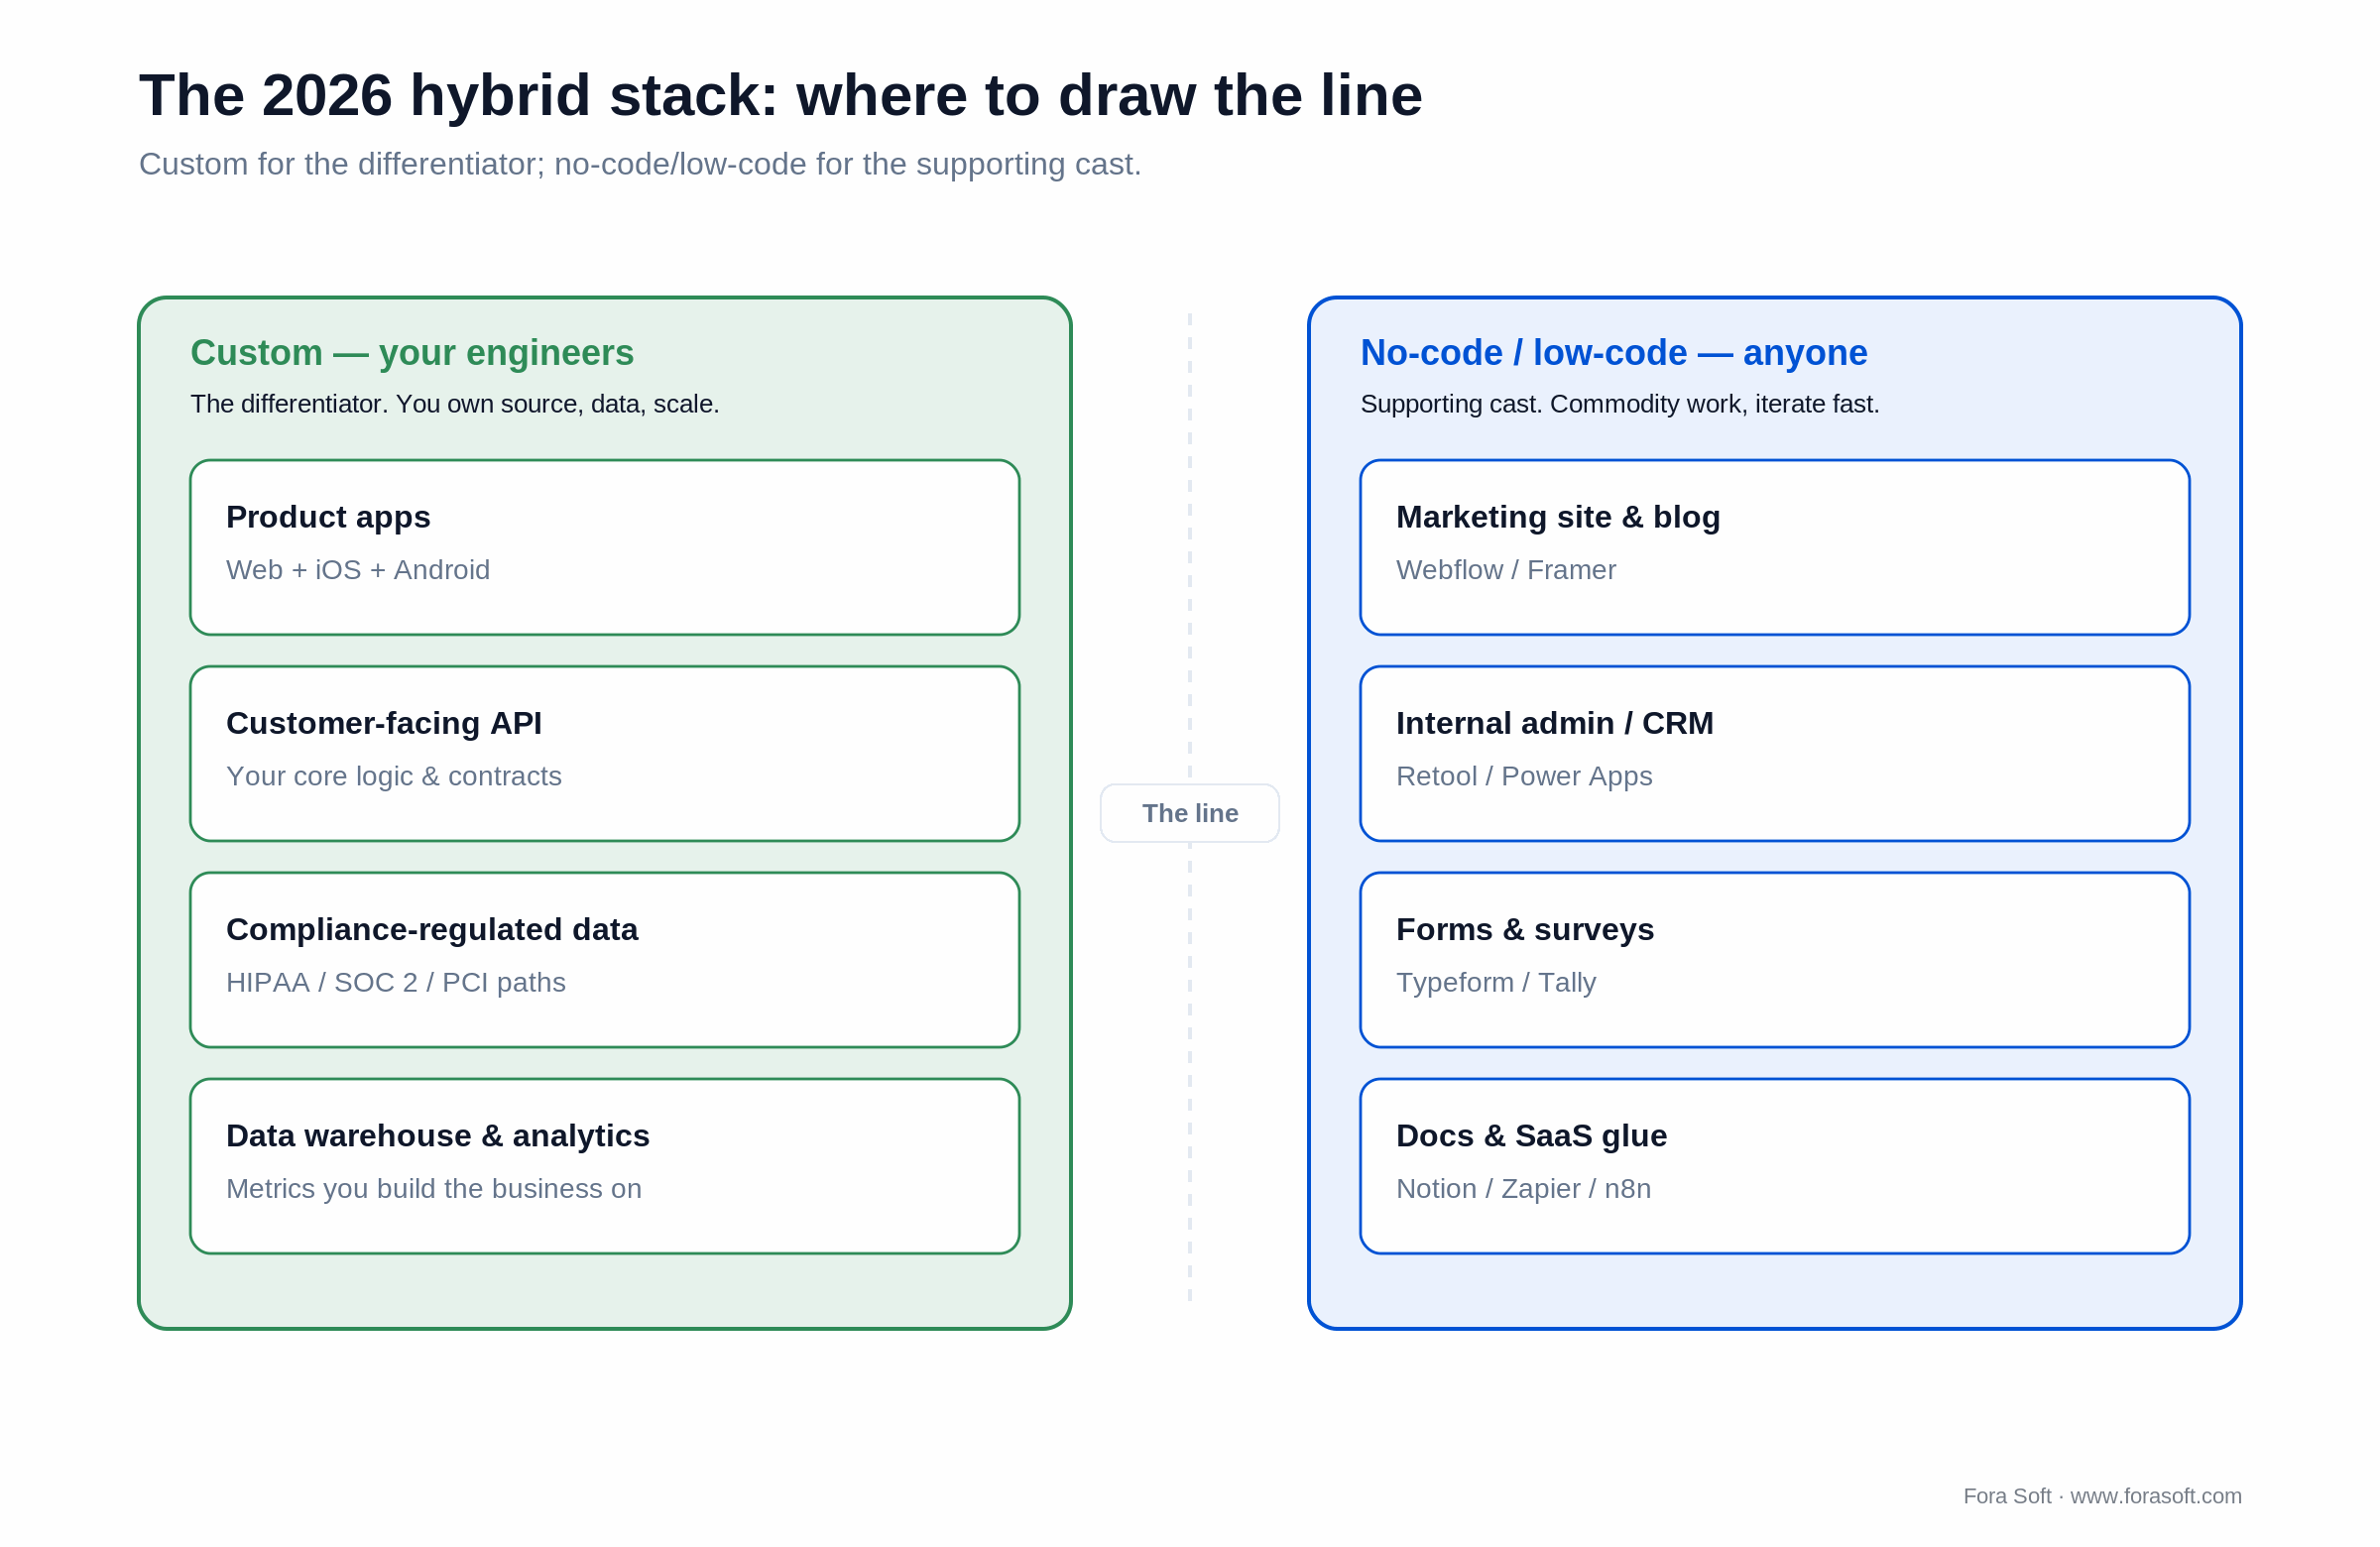
Task: Click the title 'The 2026 hybrid stack: where to draw the line'
Action: pos(780,96)
